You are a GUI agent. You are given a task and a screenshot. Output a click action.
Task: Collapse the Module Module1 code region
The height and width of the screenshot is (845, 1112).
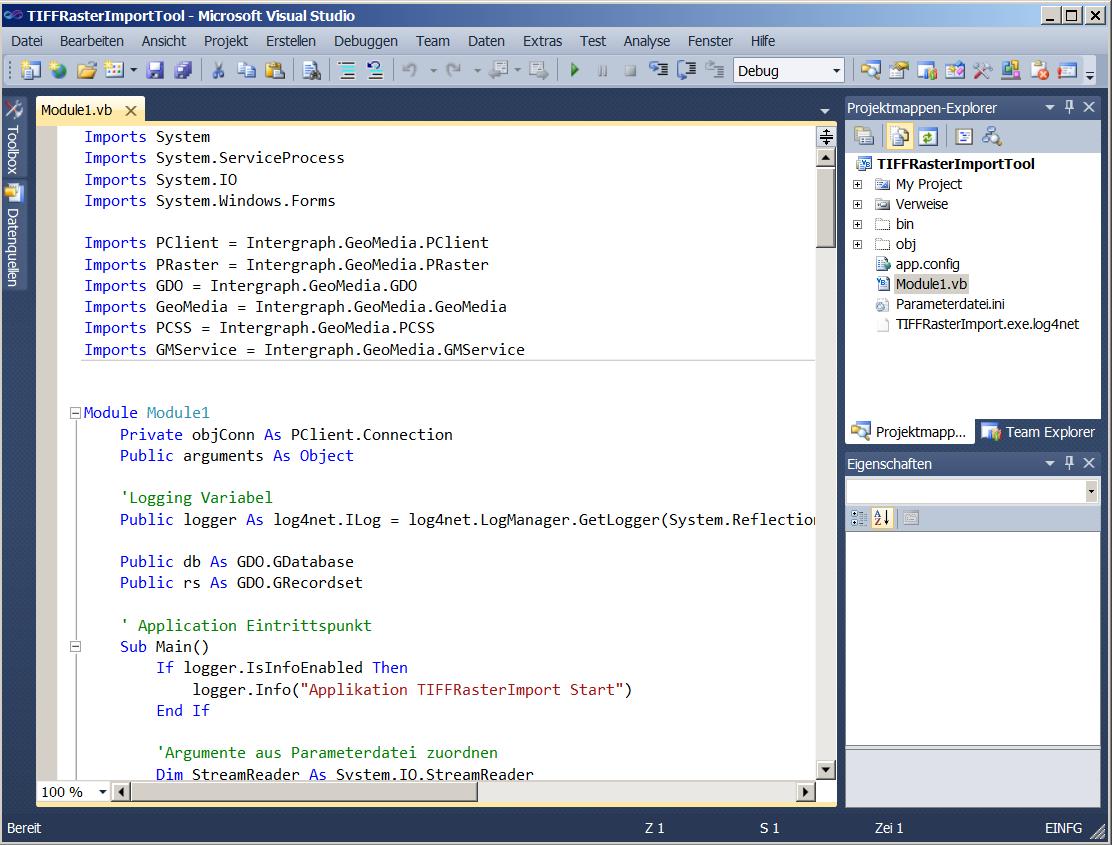[x=75, y=413]
